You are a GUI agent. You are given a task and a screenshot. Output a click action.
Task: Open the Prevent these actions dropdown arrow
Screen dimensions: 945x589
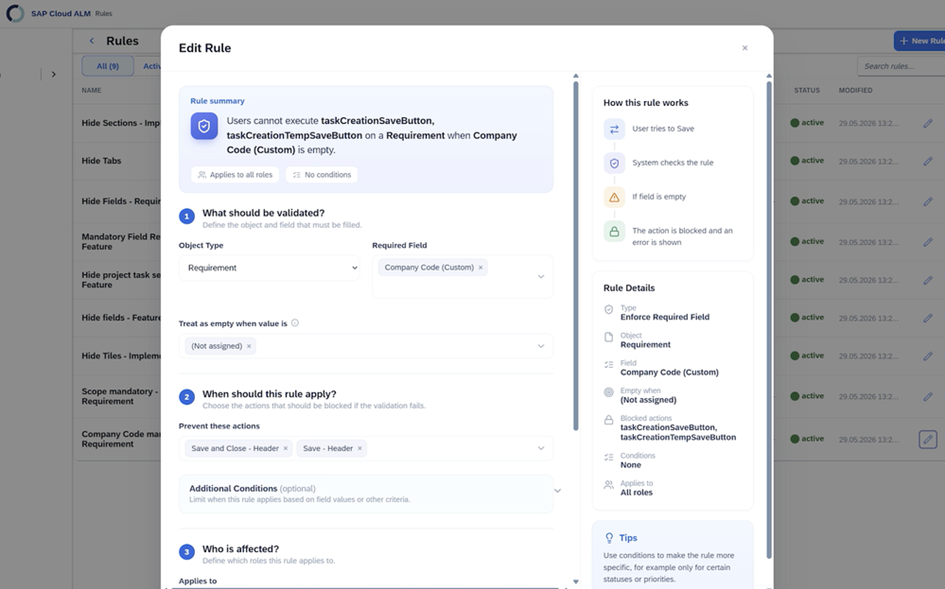(x=541, y=449)
